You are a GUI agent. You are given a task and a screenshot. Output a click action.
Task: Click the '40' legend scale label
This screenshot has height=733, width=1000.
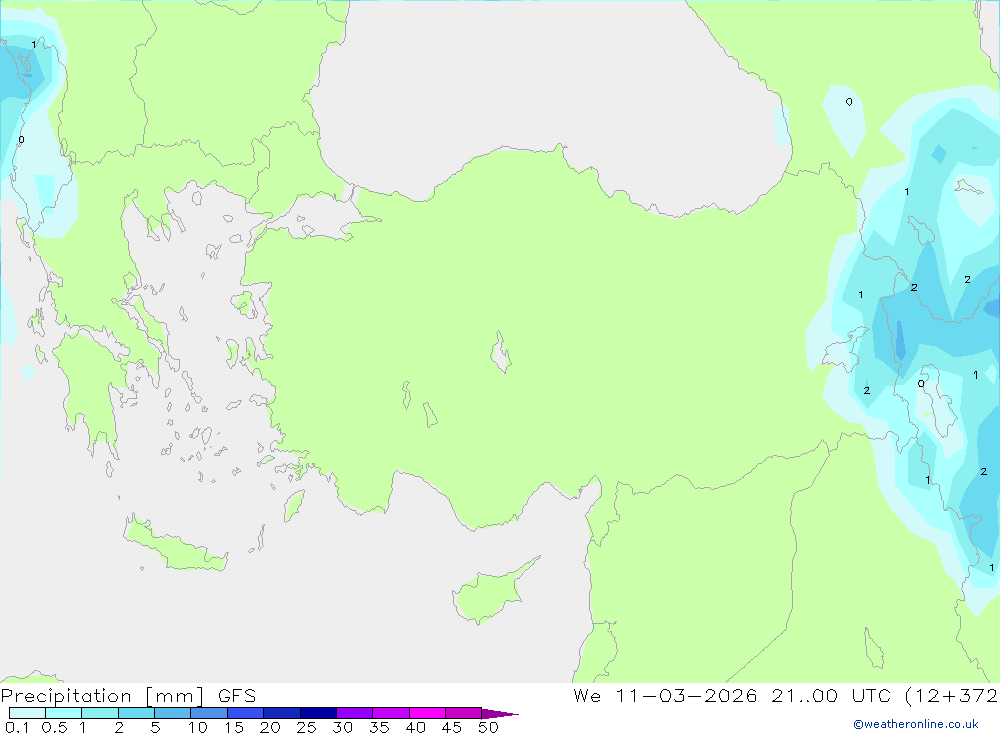416,727
